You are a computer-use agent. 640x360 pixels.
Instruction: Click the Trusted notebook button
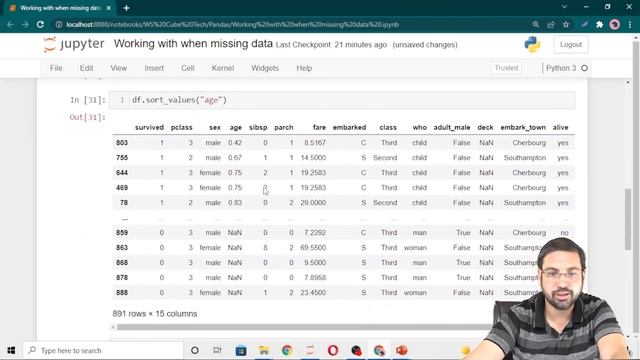(506, 68)
